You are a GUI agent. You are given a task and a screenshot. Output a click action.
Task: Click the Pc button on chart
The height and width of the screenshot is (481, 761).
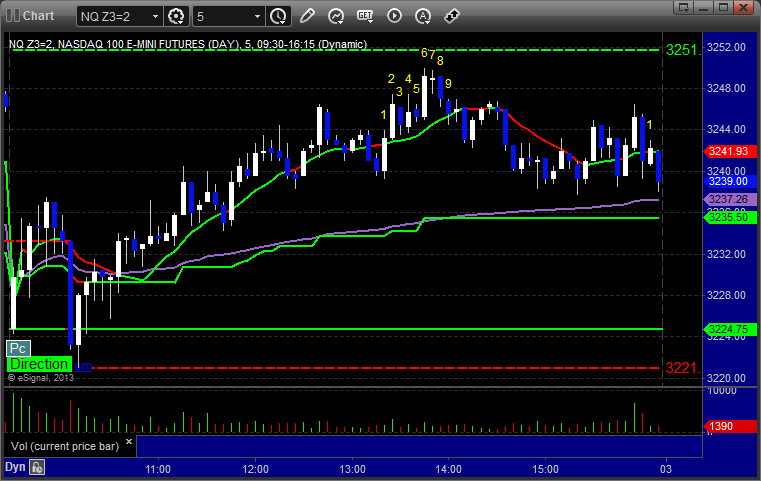pos(18,348)
